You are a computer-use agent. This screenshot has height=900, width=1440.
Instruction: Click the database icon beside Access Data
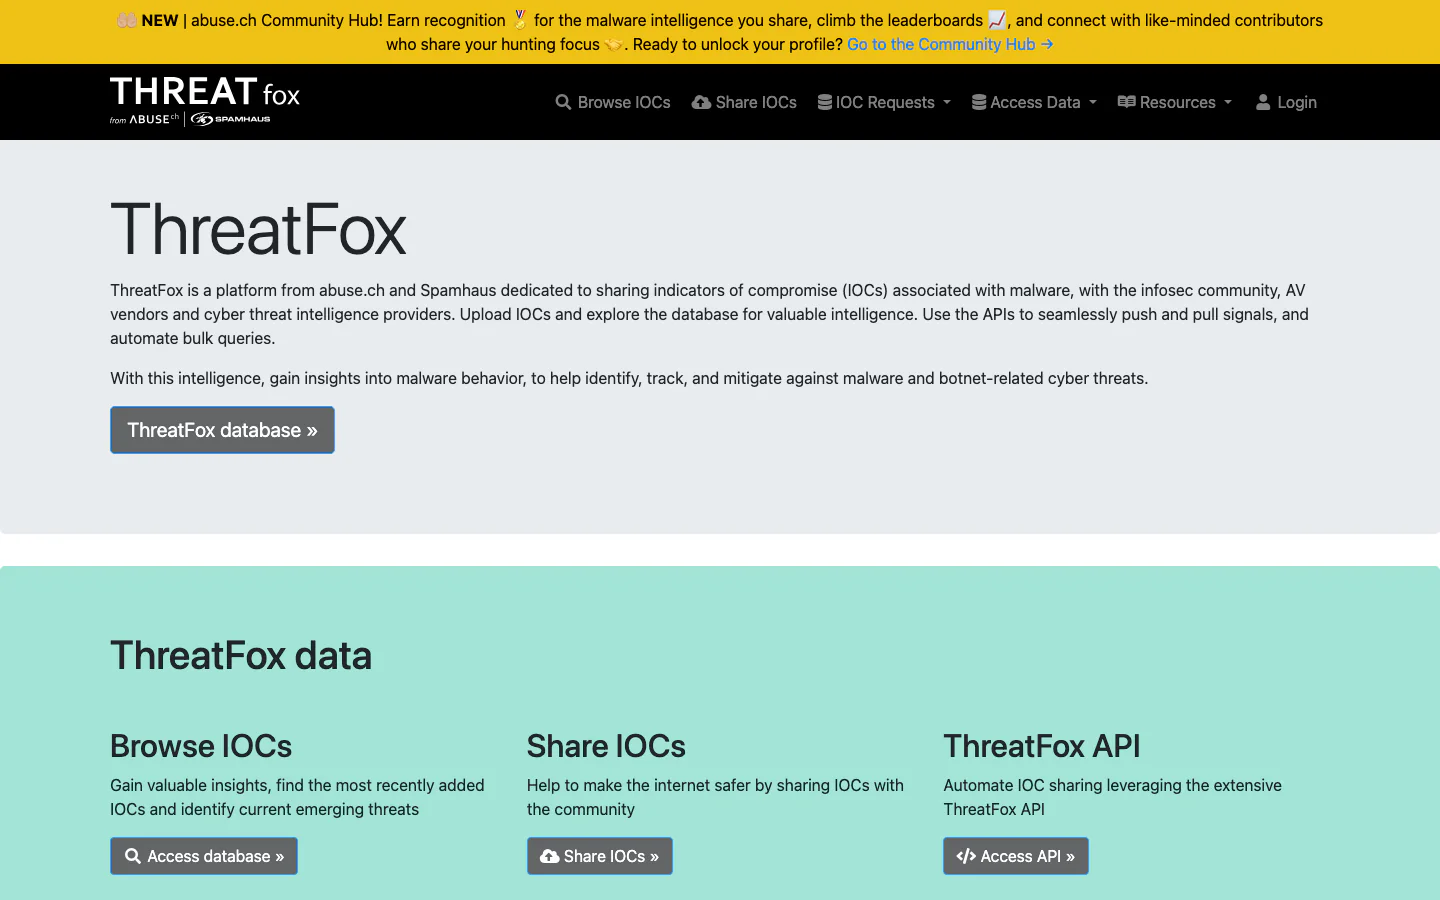coord(979,102)
